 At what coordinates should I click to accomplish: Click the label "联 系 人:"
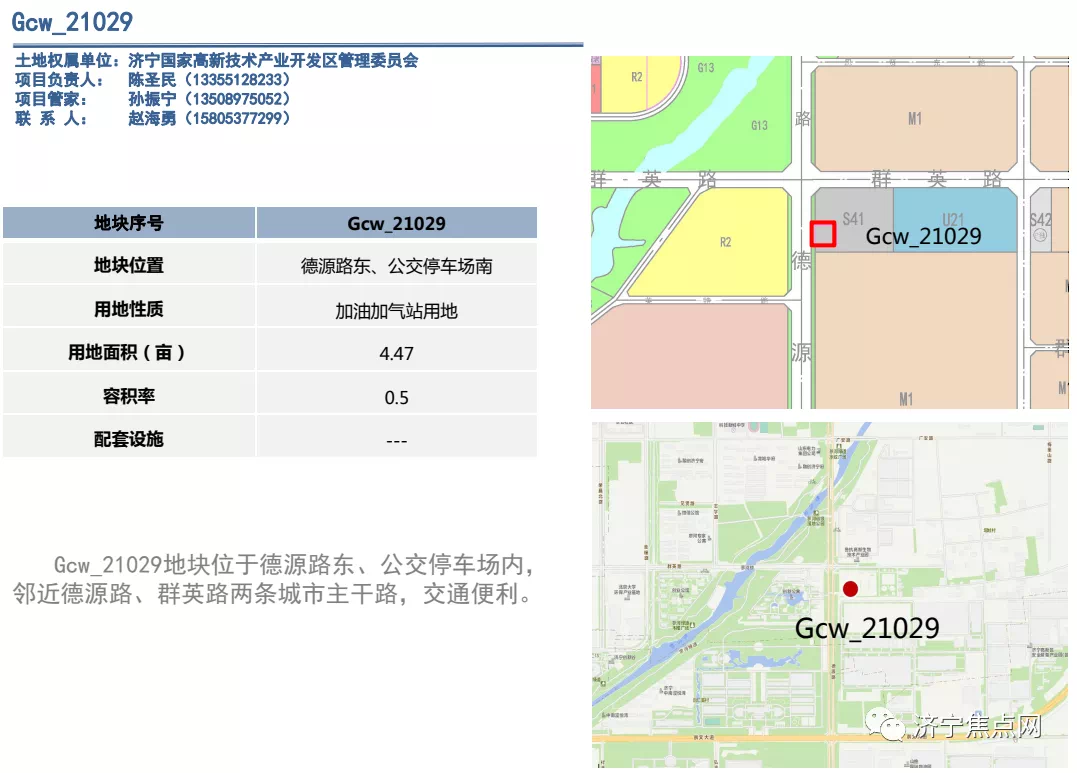[x=51, y=118]
